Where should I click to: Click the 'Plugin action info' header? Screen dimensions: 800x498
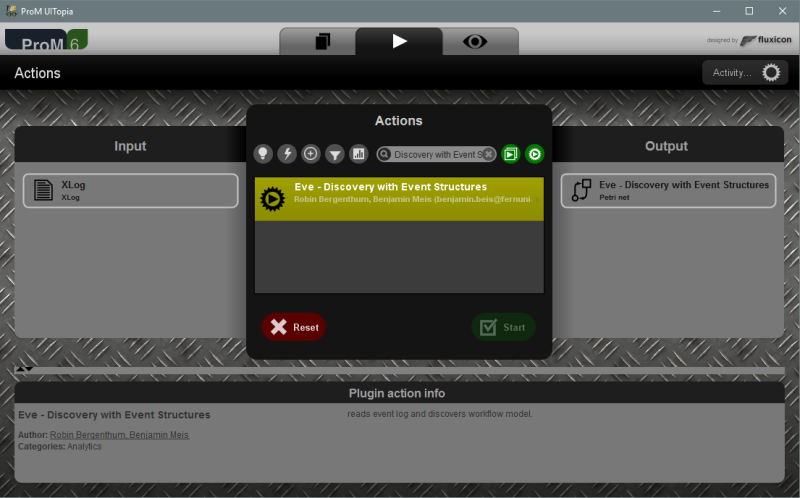(397, 393)
